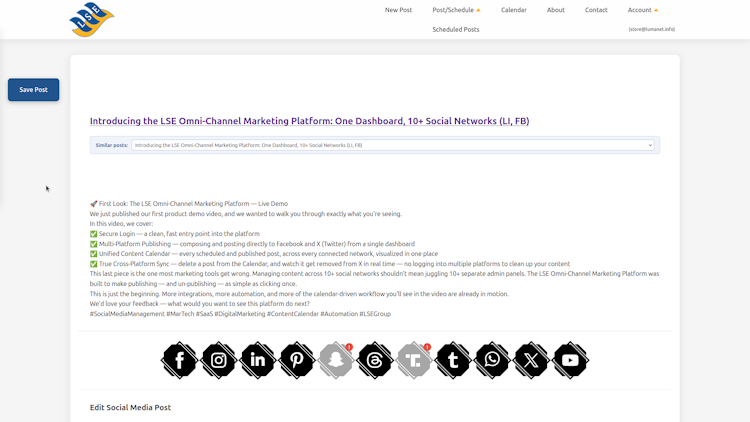Select the greyed-out Snapchat icon
Image resolution: width=750 pixels, height=422 pixels.
336,360
